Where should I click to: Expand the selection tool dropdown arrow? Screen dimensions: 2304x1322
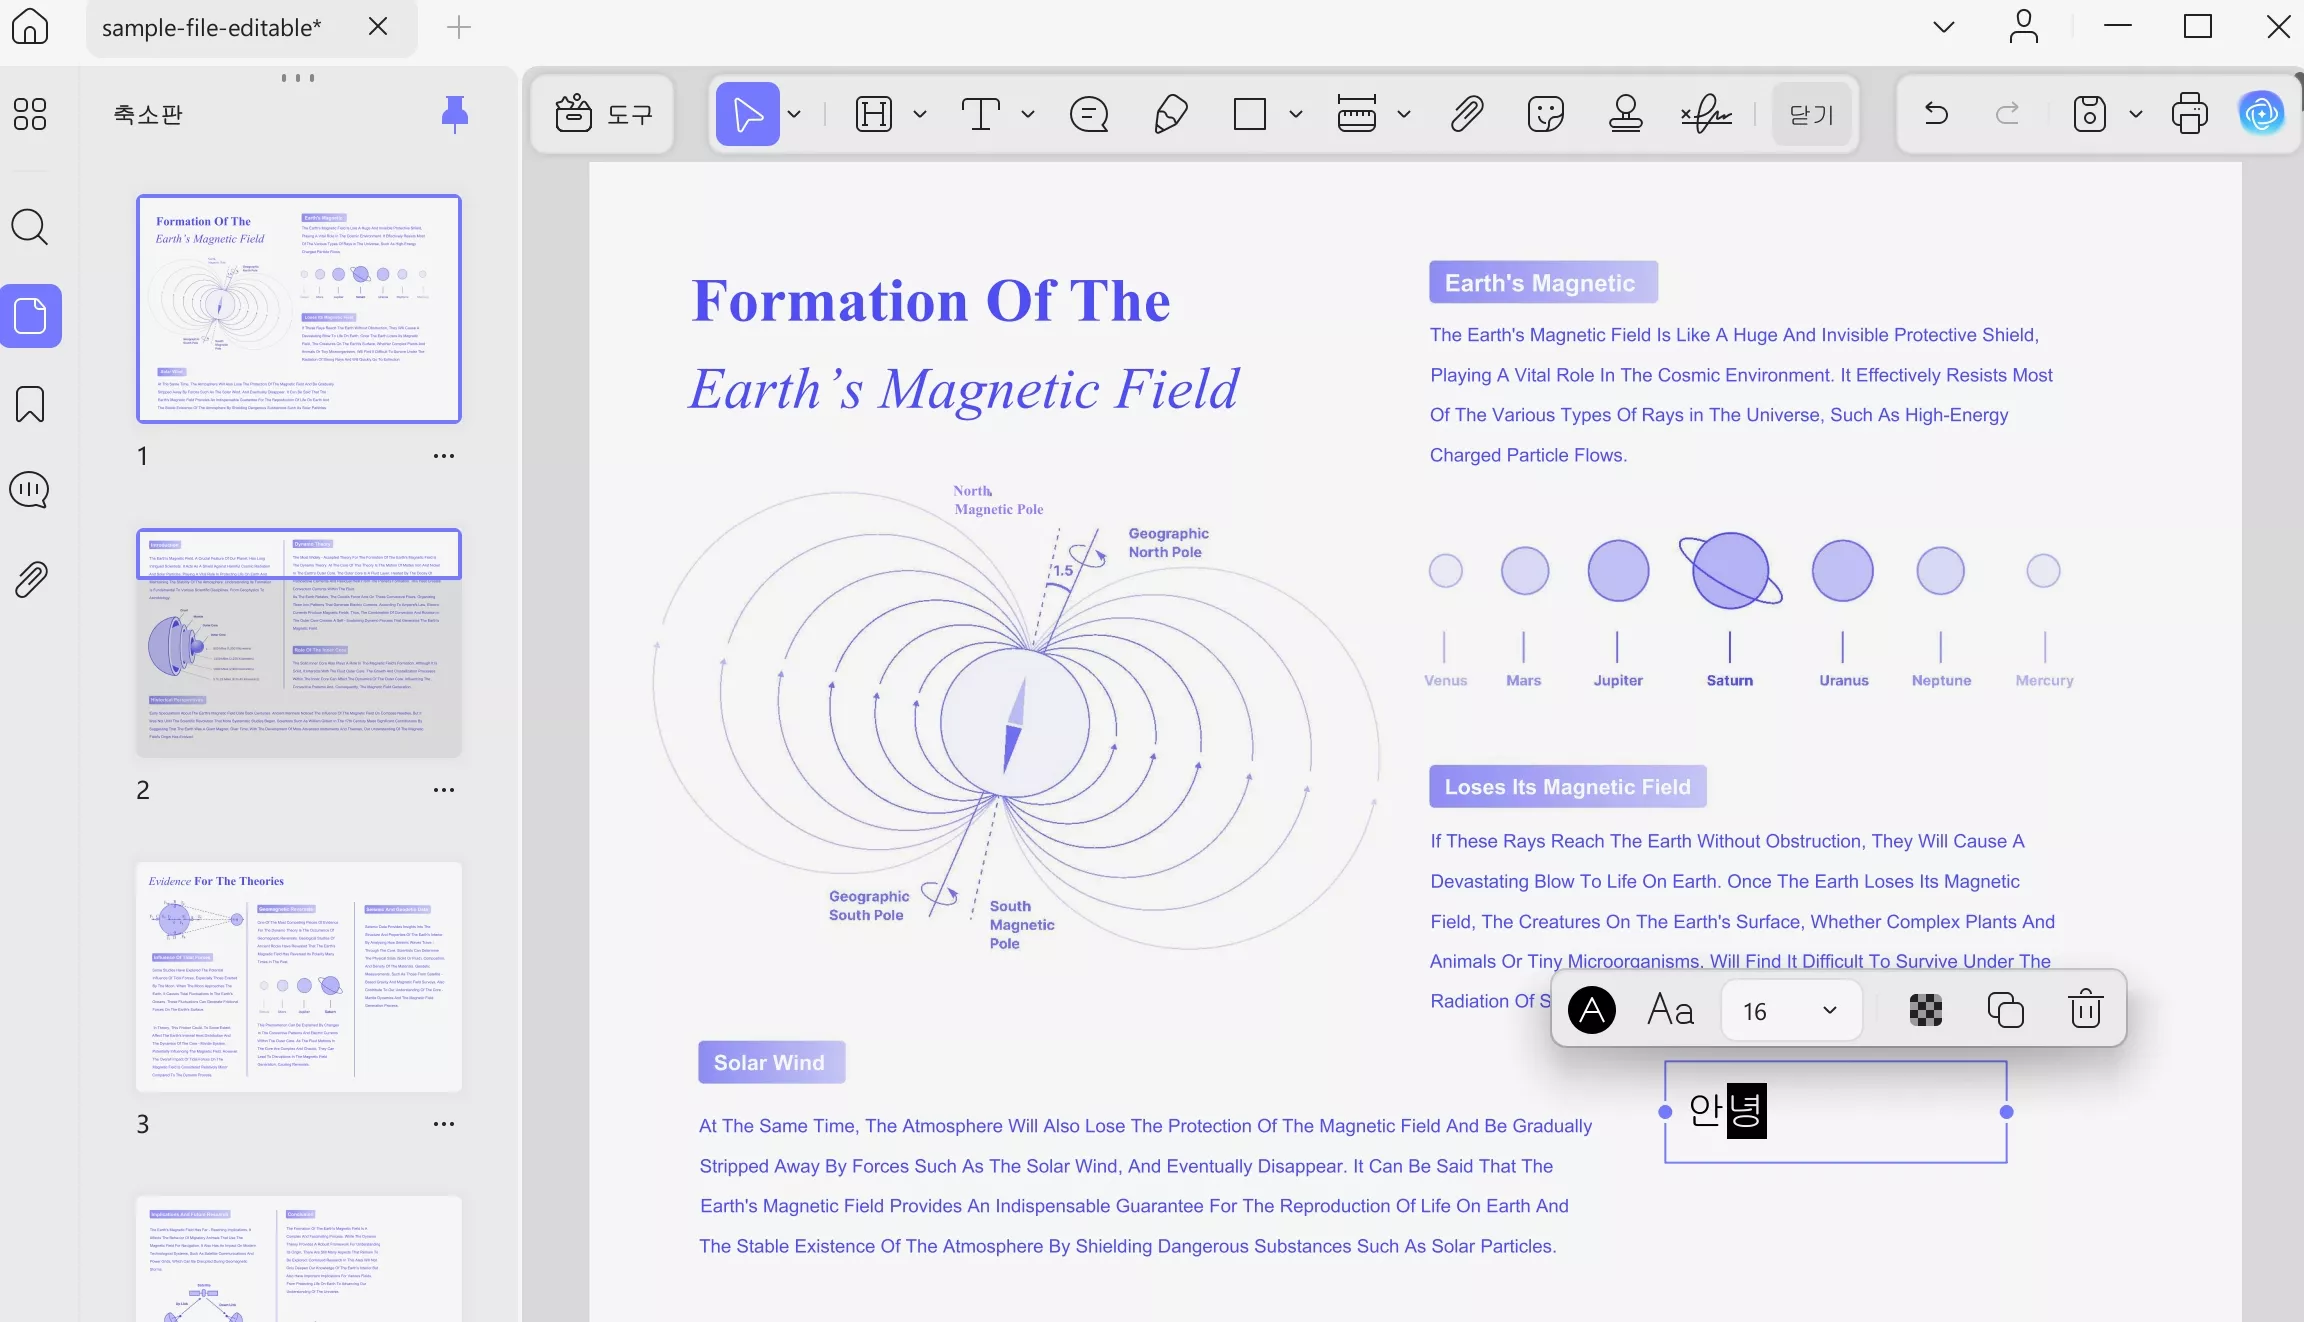coord(795,114)
